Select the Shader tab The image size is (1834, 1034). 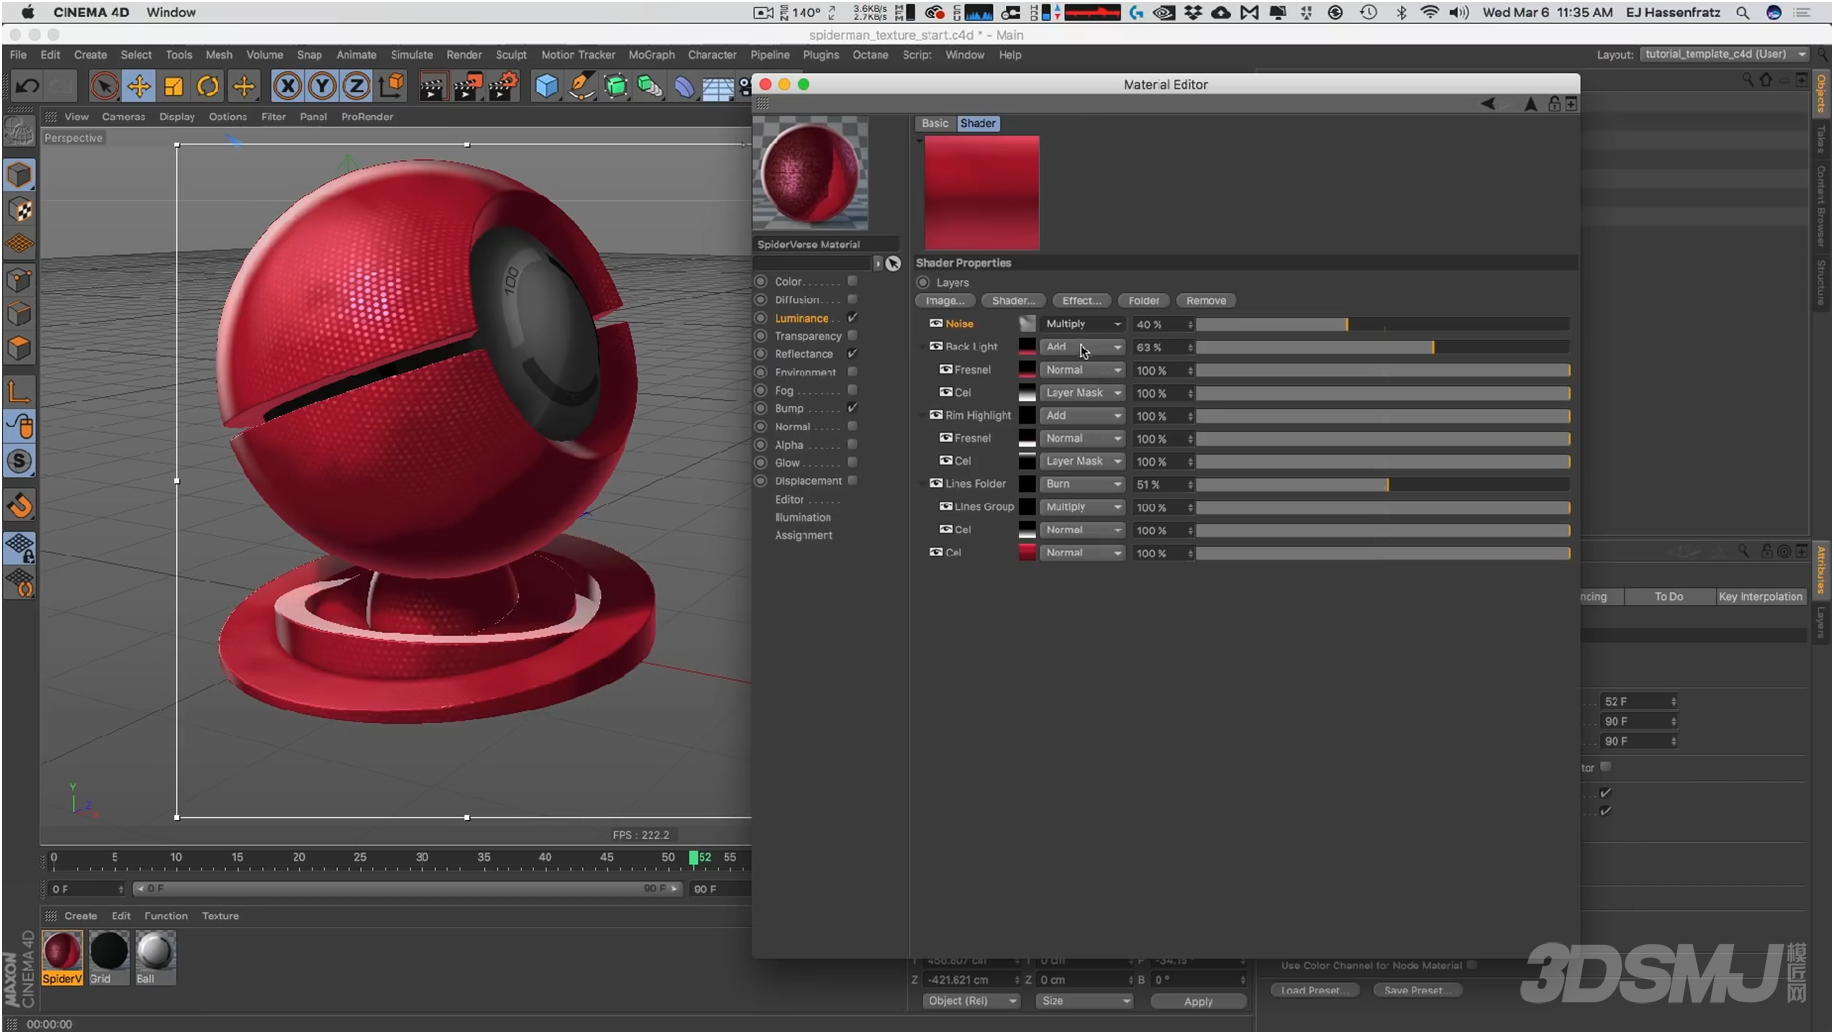pyautogui.click(x=978, y=123)
